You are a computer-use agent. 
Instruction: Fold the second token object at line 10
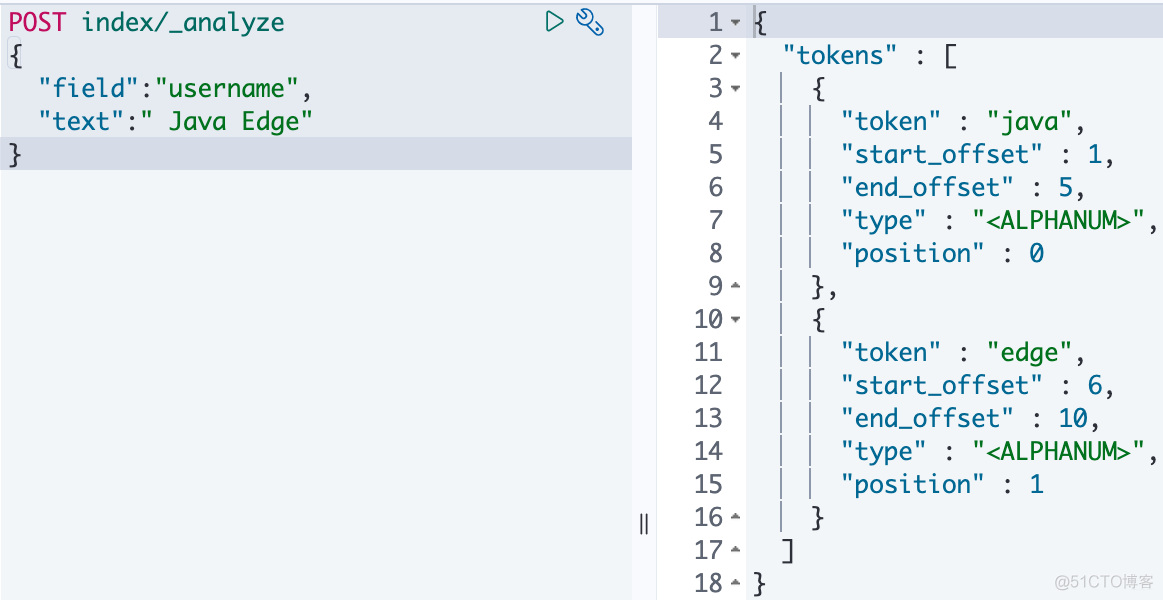[x=736, y=320]
